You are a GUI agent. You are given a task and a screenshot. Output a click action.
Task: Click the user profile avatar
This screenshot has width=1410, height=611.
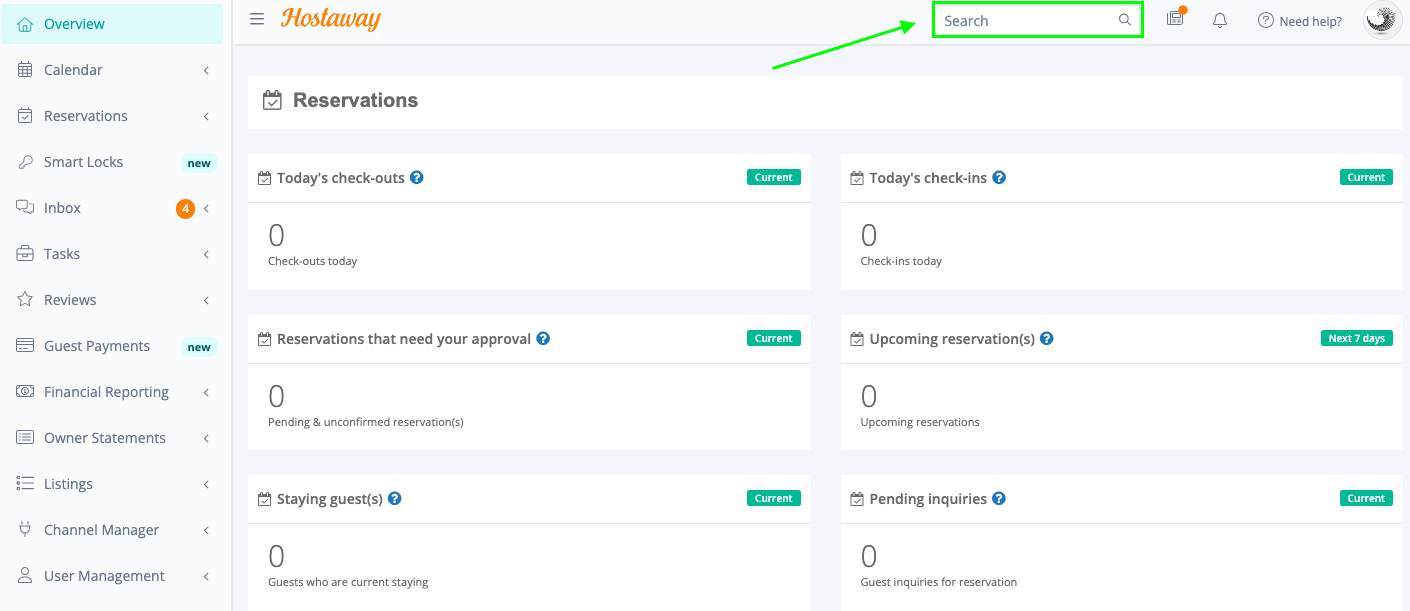[x=1383, y=20]
